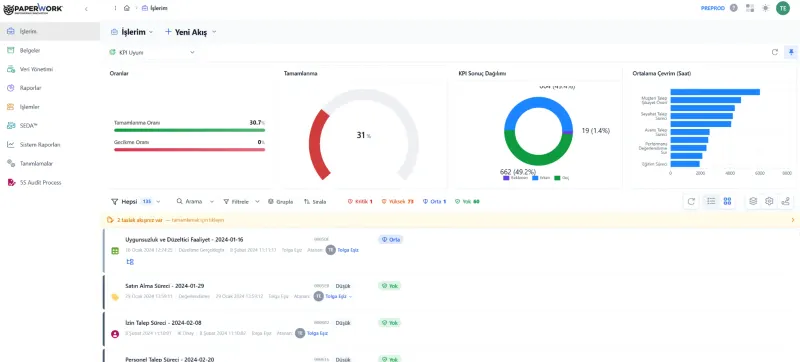This screenshot has width=800, height=362.
Task: Collapse the sidebar with the chevron arrow
Action: pos(86,9)
